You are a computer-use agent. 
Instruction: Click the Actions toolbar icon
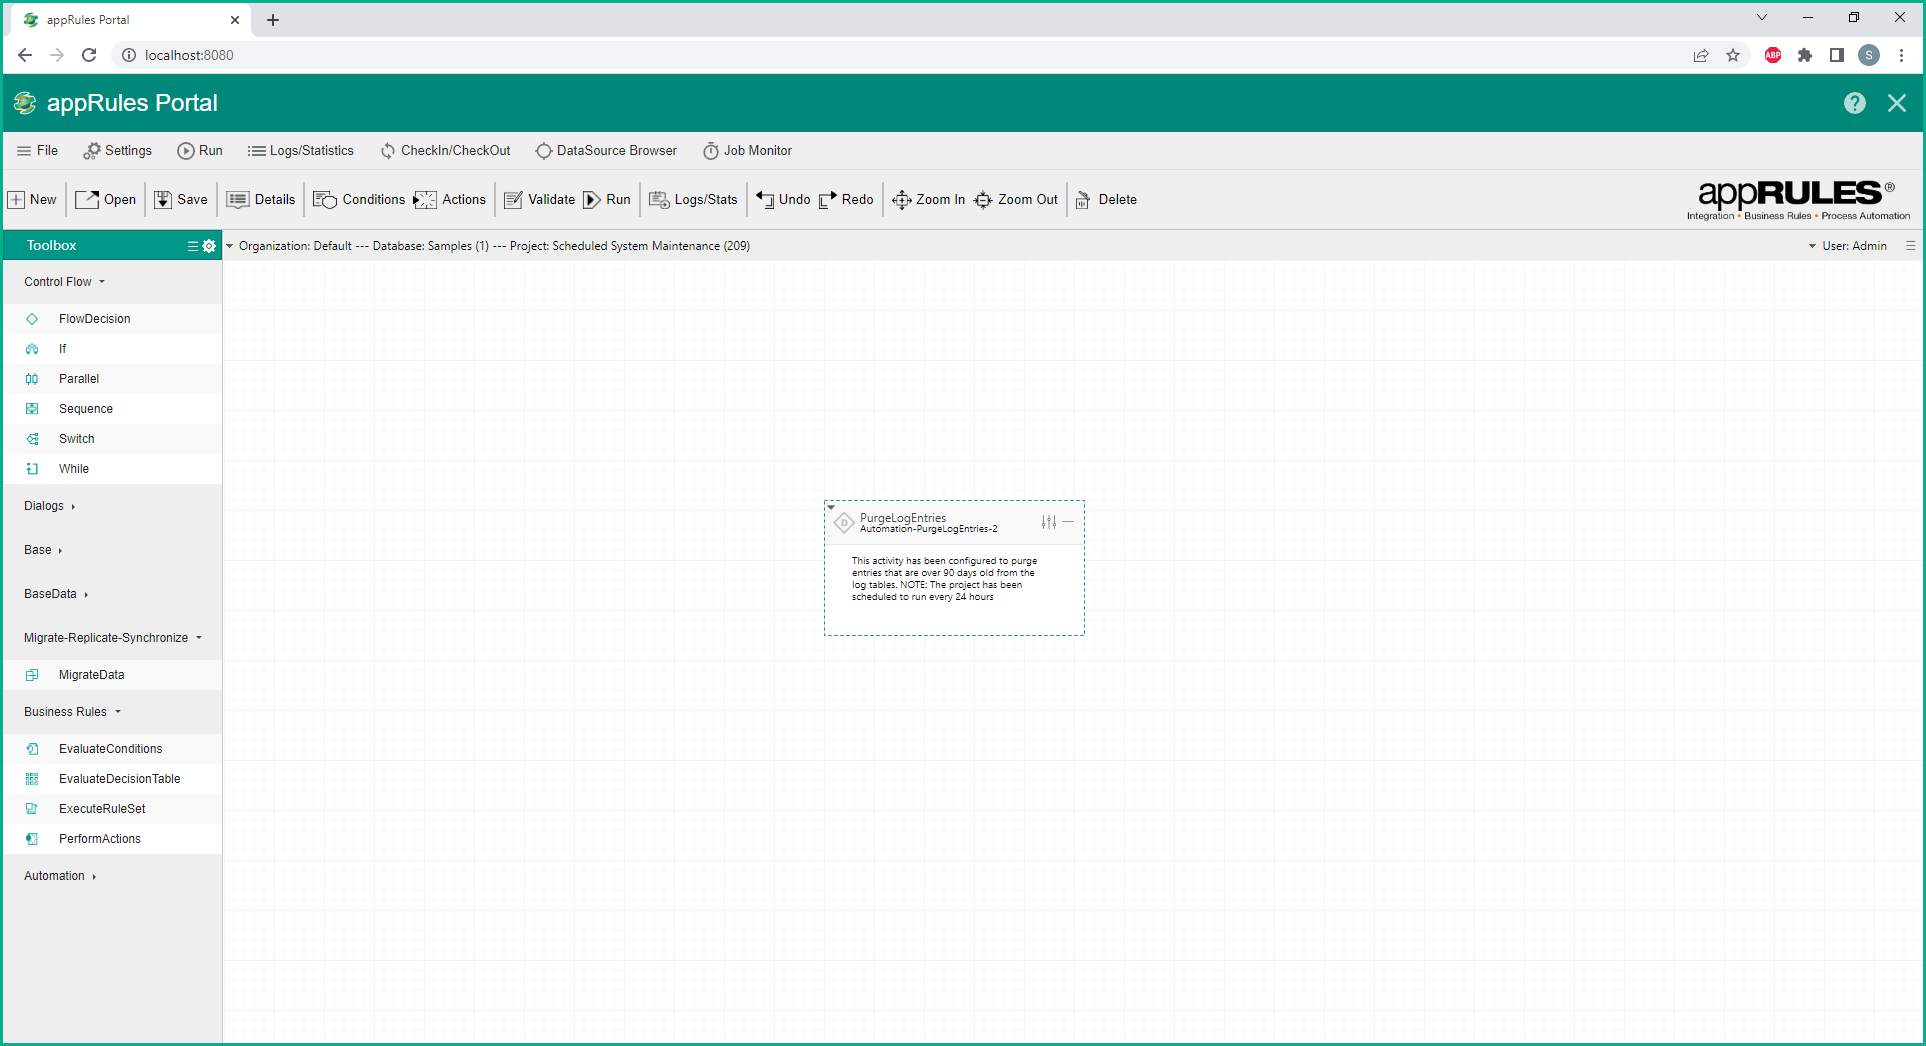425,200
